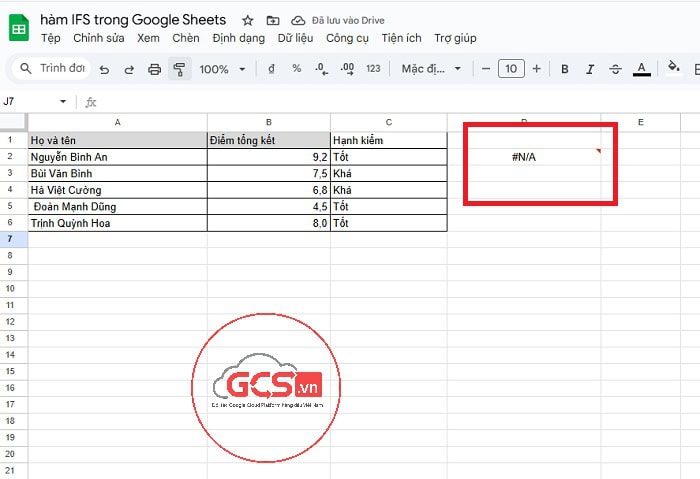Screen dimensions: 700x479
Task: Click the undo arrow icon
Action: tap(104, 69)
